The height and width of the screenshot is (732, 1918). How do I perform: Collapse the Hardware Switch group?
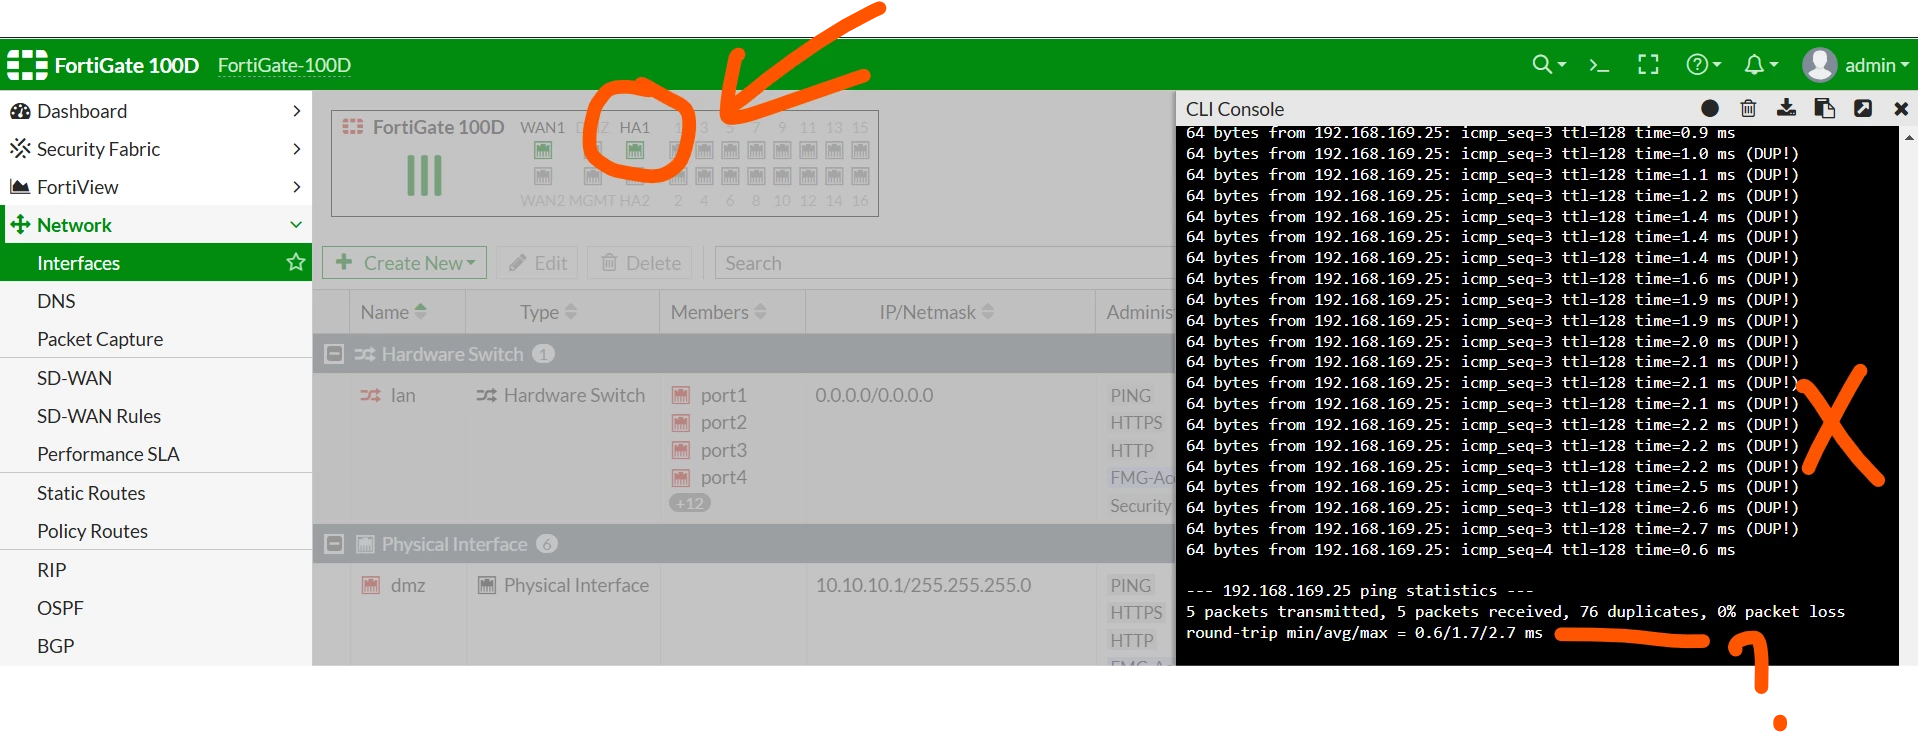pos(334,354)
